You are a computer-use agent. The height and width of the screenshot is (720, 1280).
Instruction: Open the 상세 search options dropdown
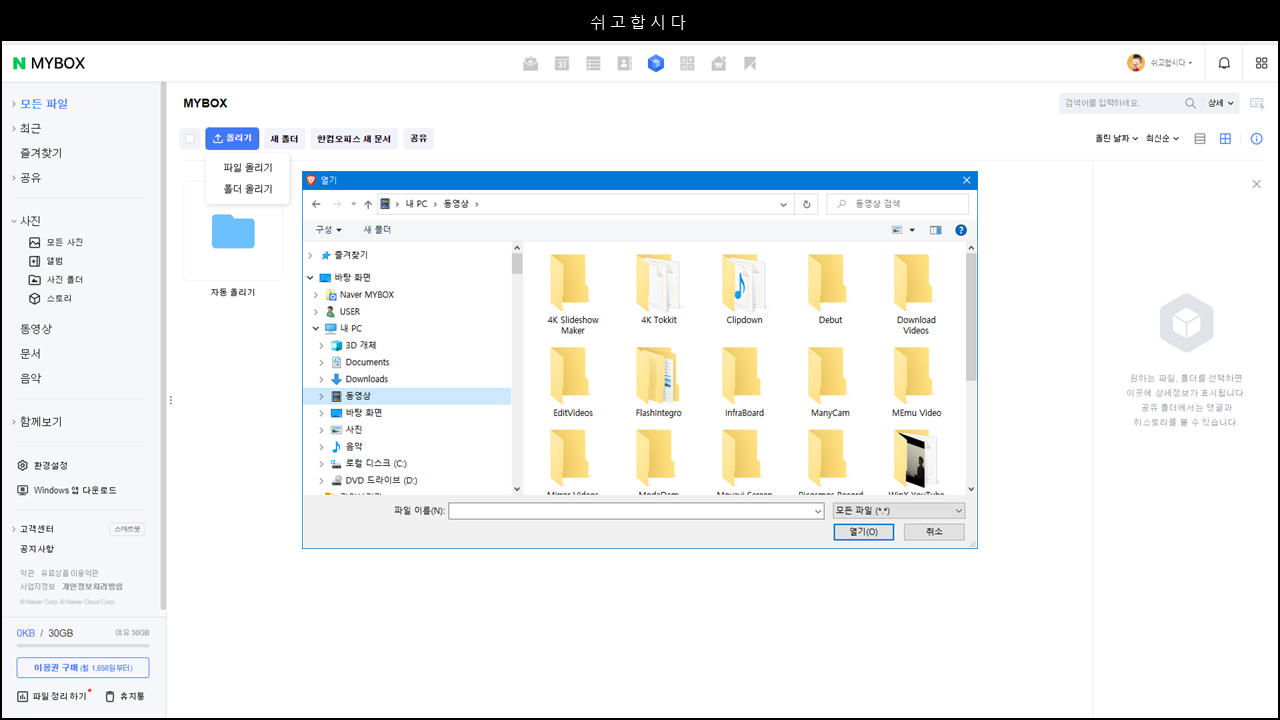coord(1221,103)
